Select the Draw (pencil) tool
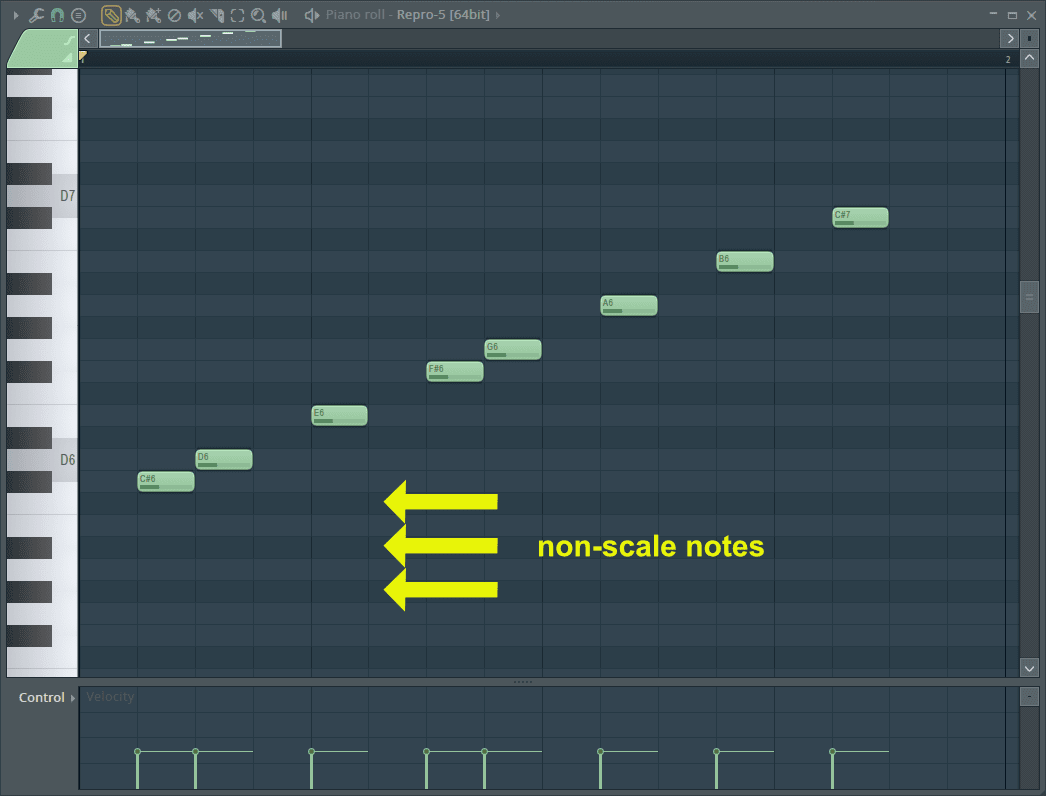 click(x=111, y=15)
